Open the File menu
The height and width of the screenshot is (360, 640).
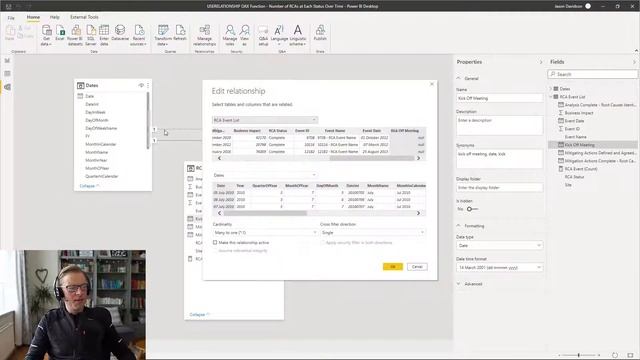pos(11,18)
